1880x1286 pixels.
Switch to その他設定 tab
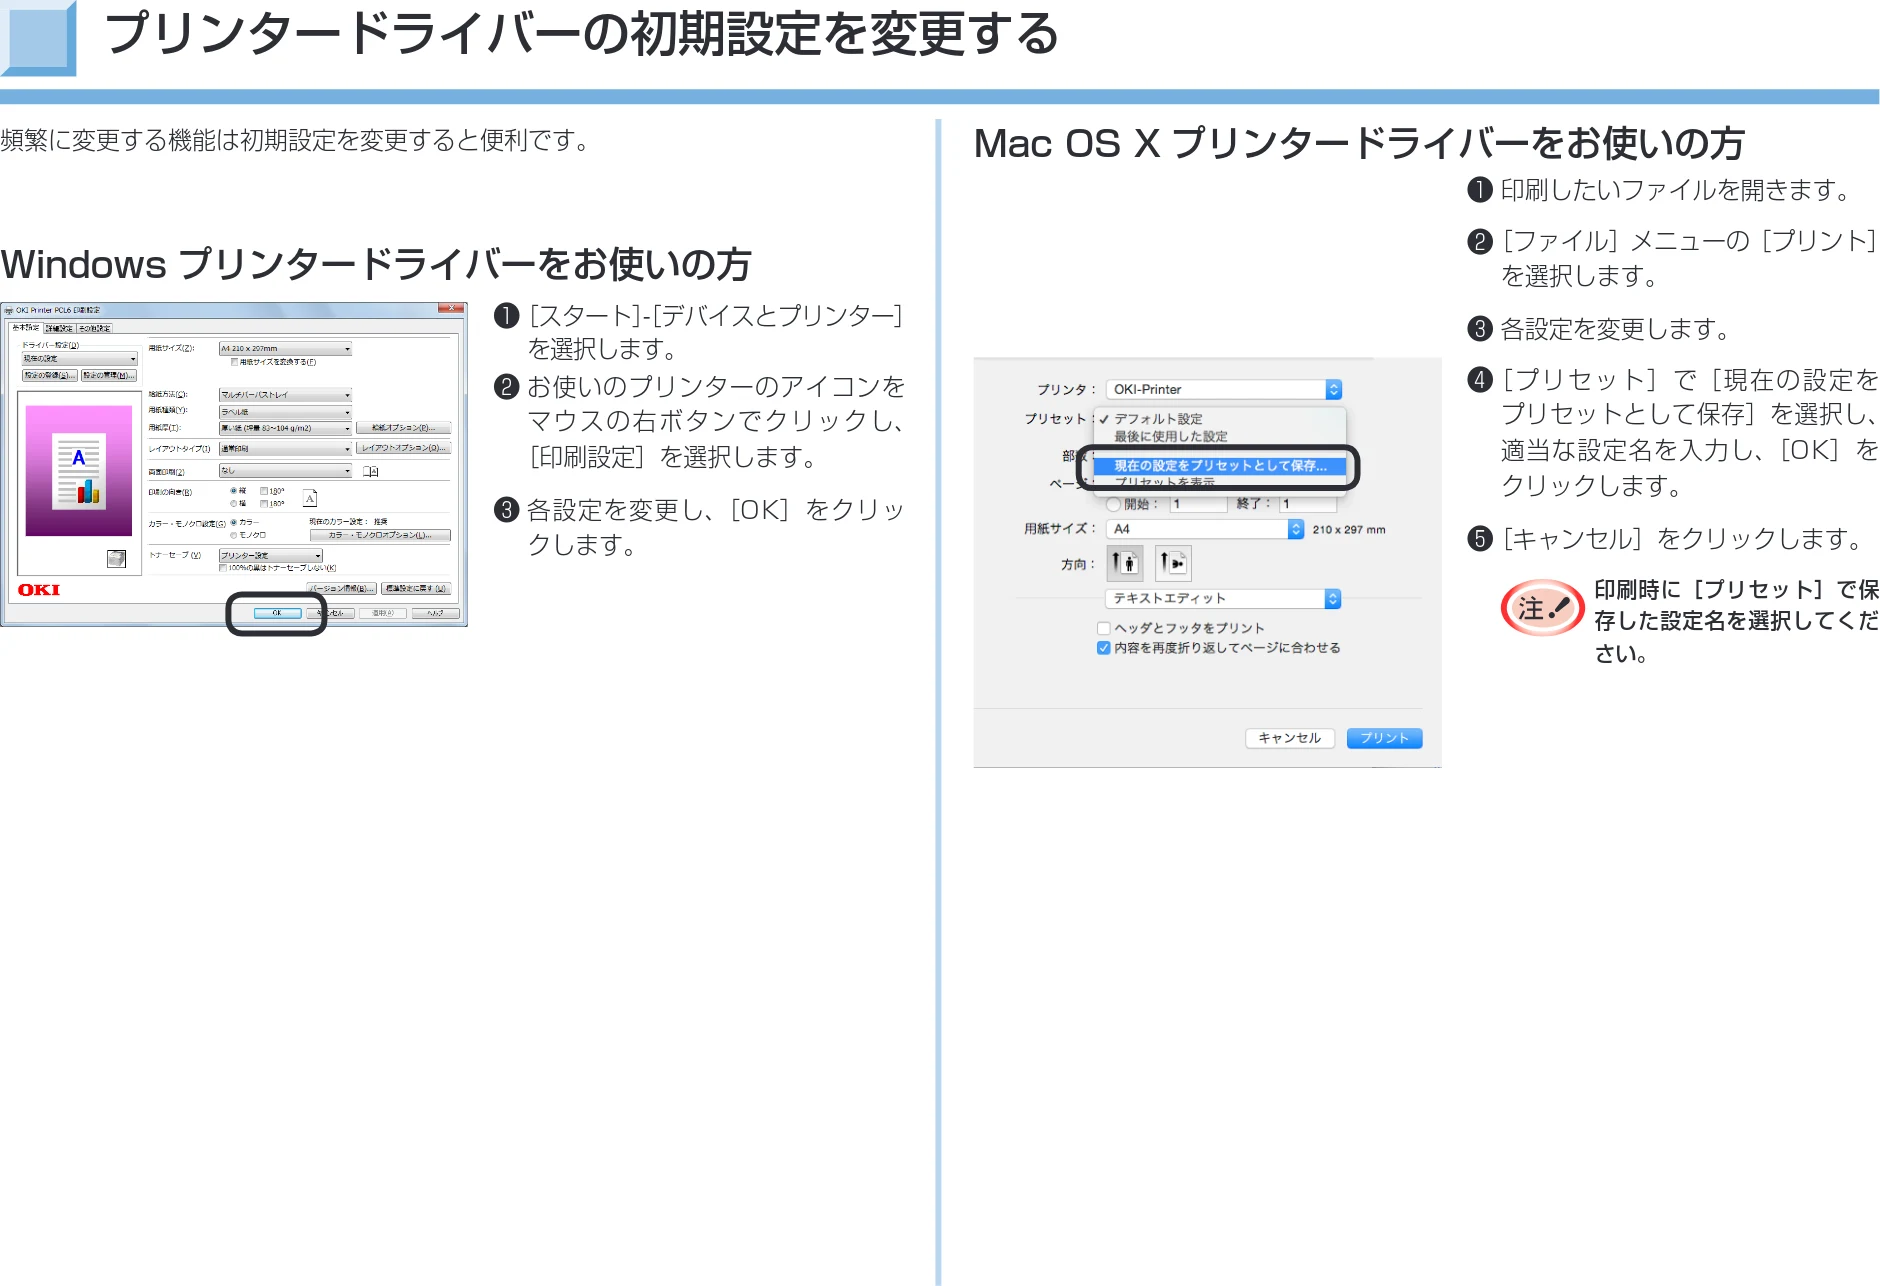point(95,328)
